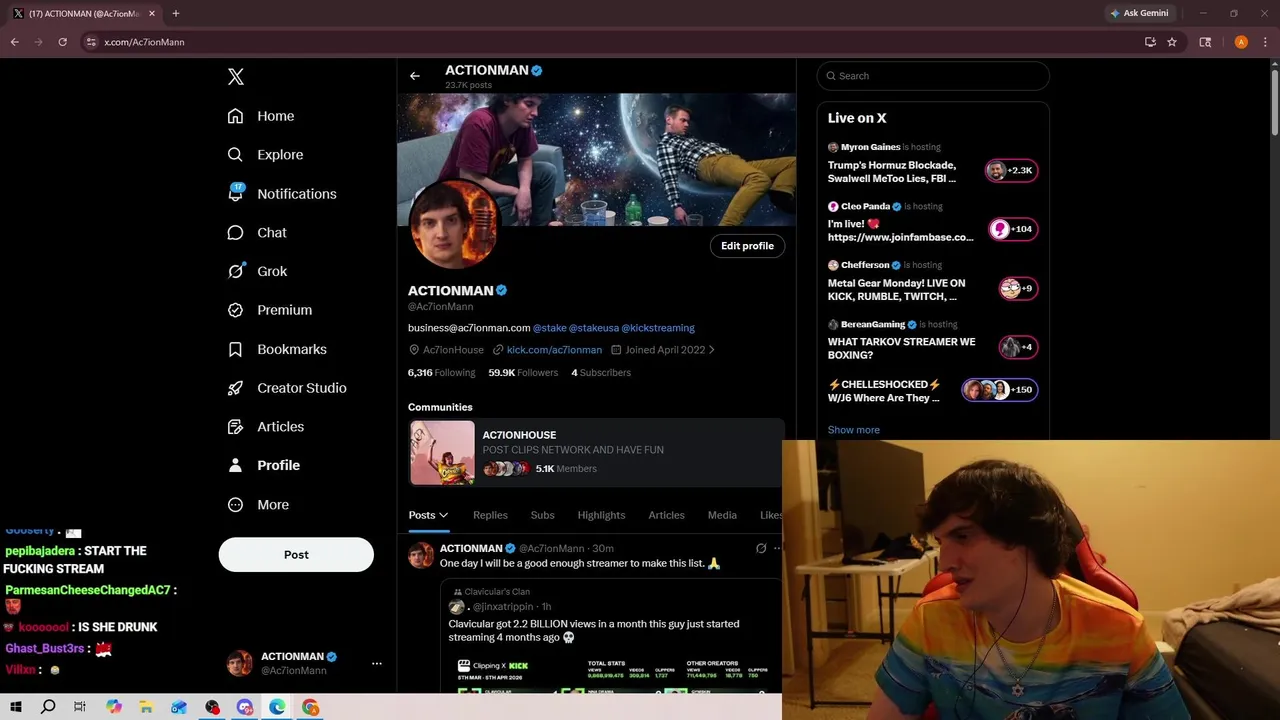Image resolution: width=1280 pixels, height=720 pixels.
Task: Click browser back arrow
Action: point(15,42)
